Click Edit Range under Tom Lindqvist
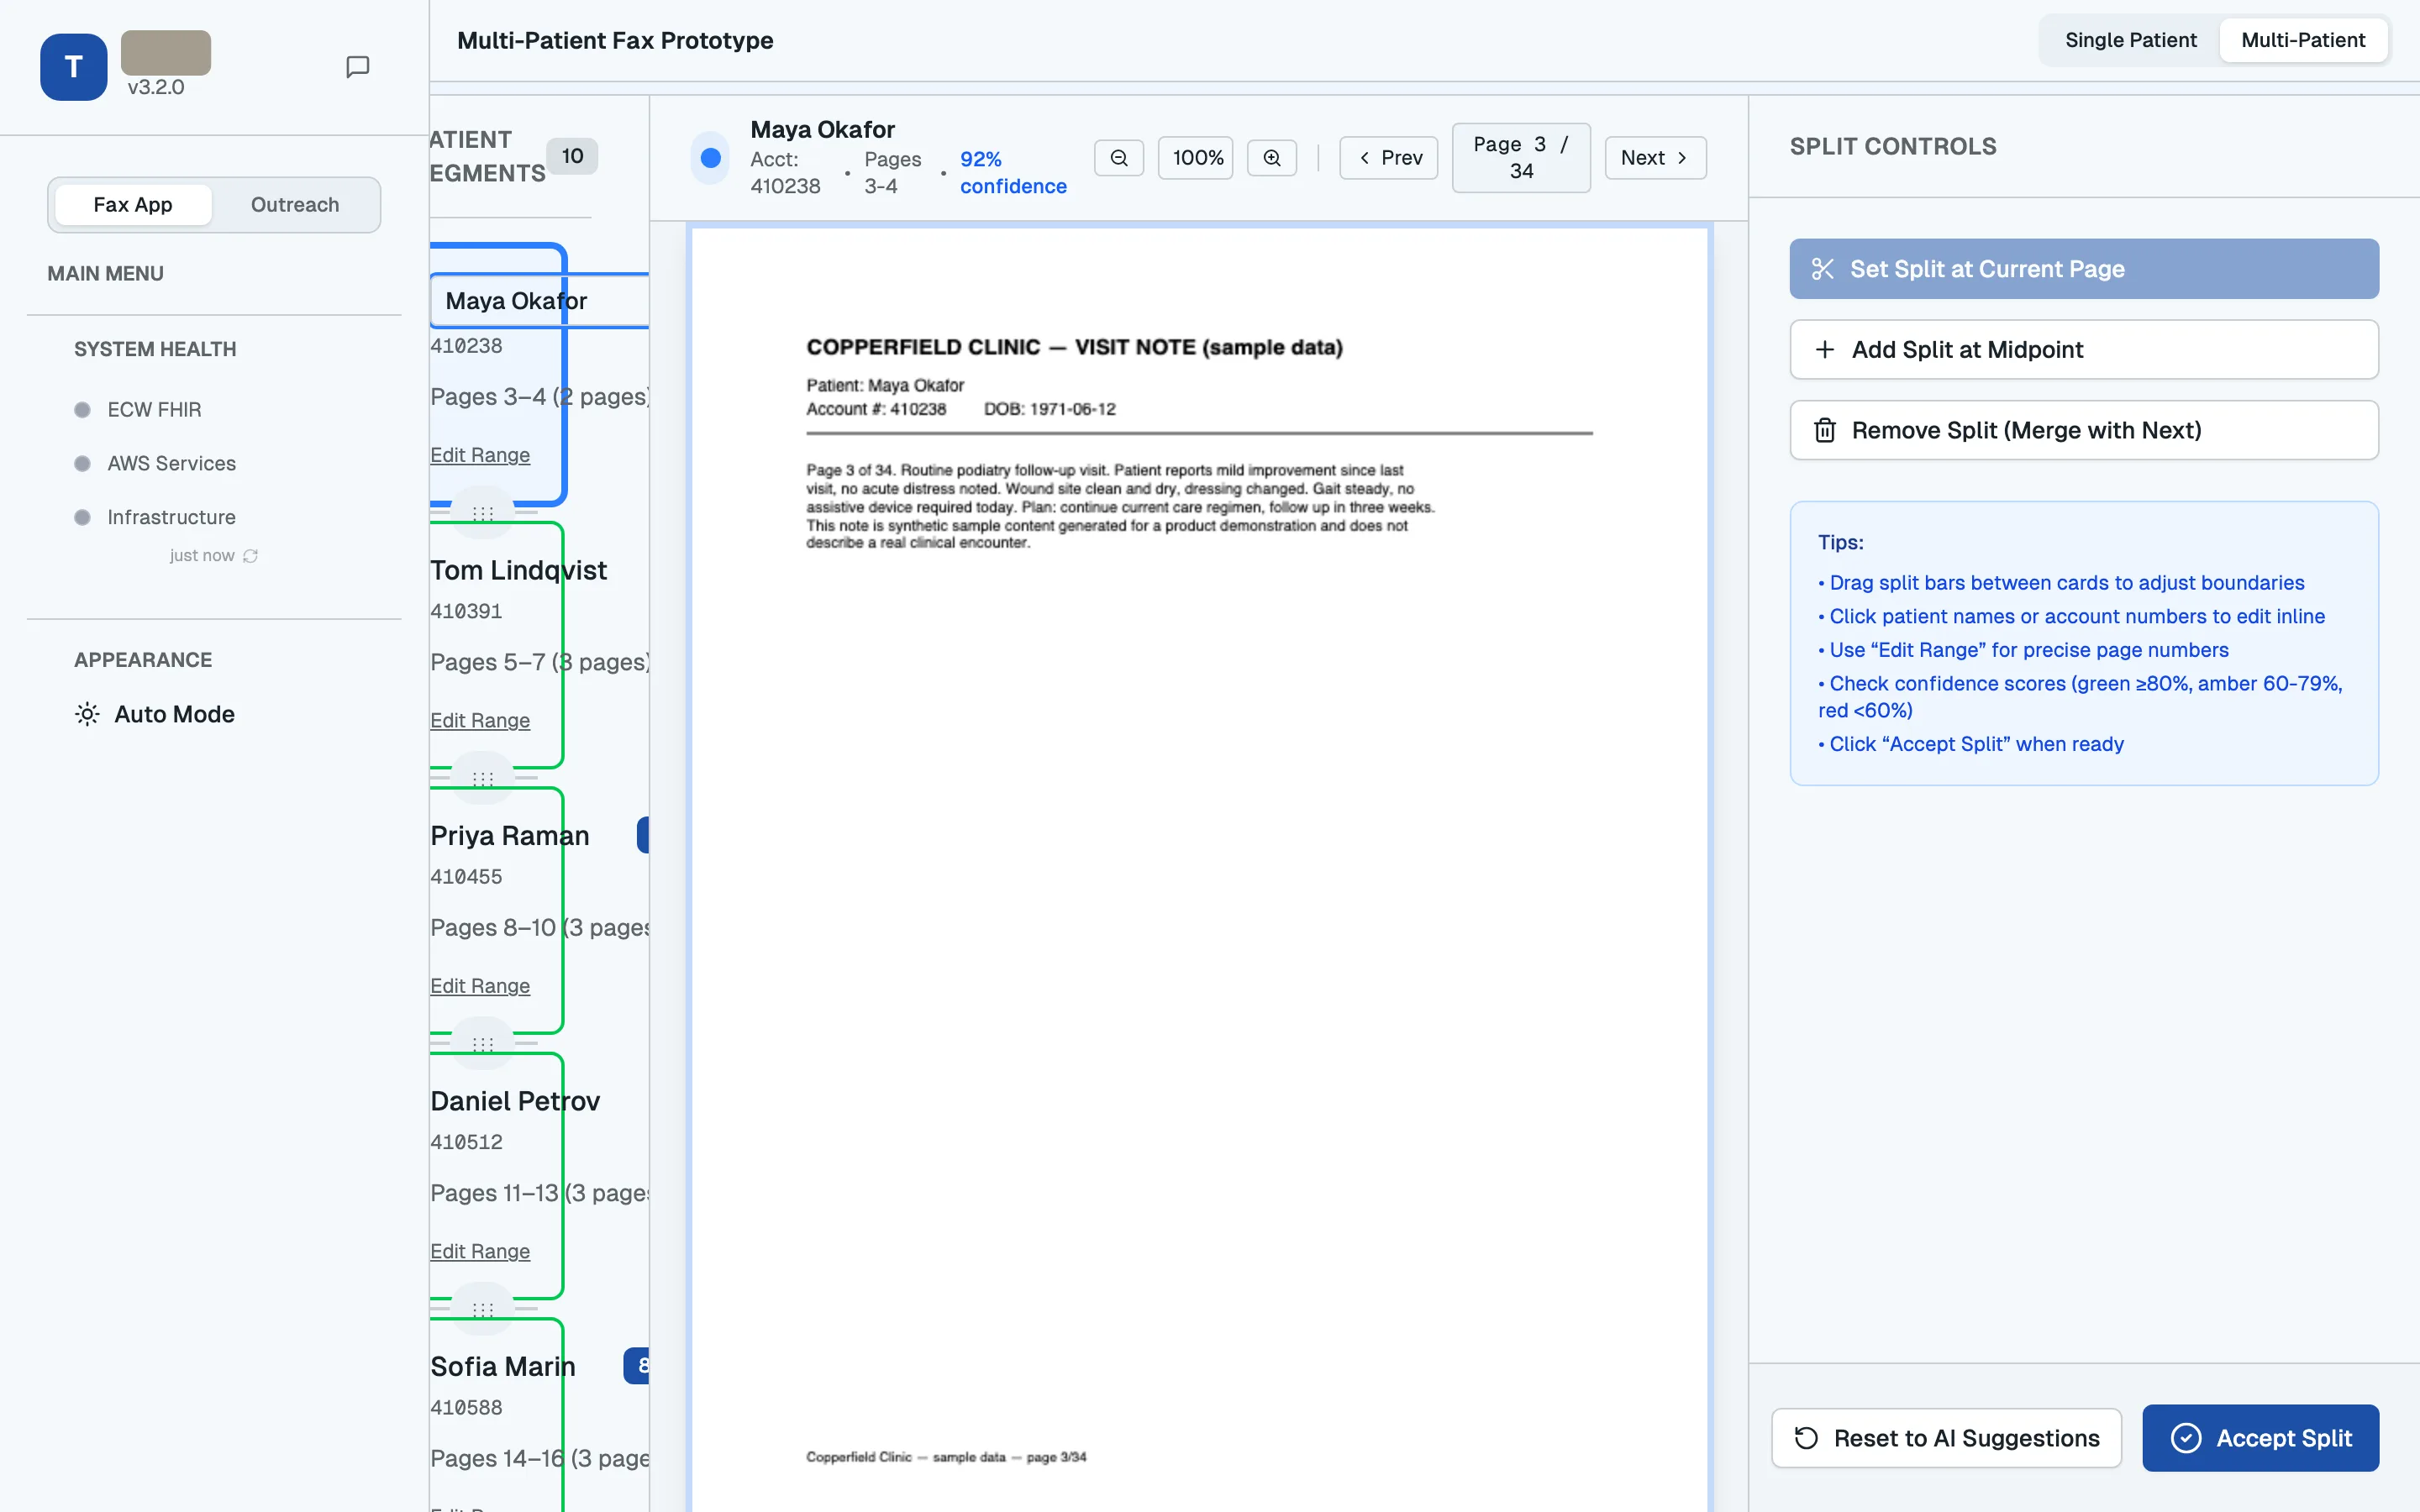2420x1512 pixels. tap(480, 721)
